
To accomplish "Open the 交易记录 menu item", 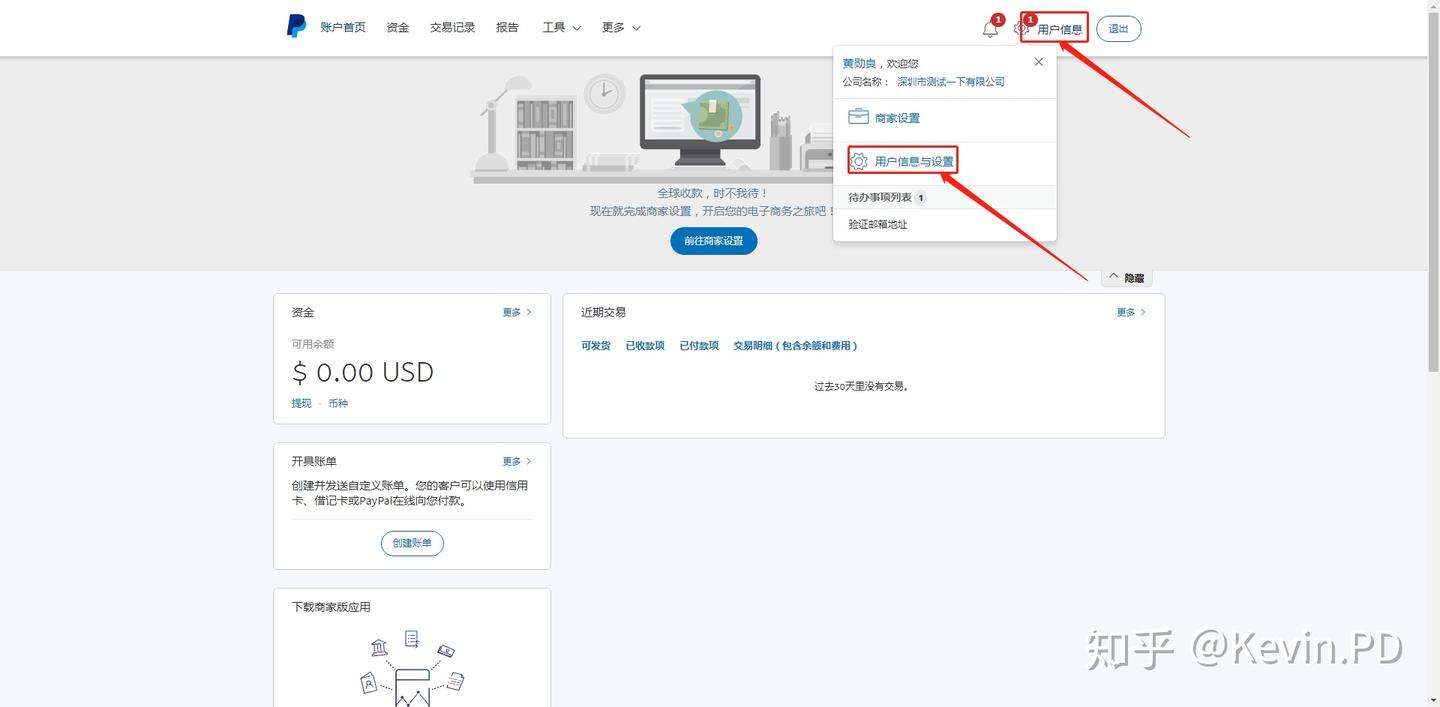I will (x=451, y=27).
